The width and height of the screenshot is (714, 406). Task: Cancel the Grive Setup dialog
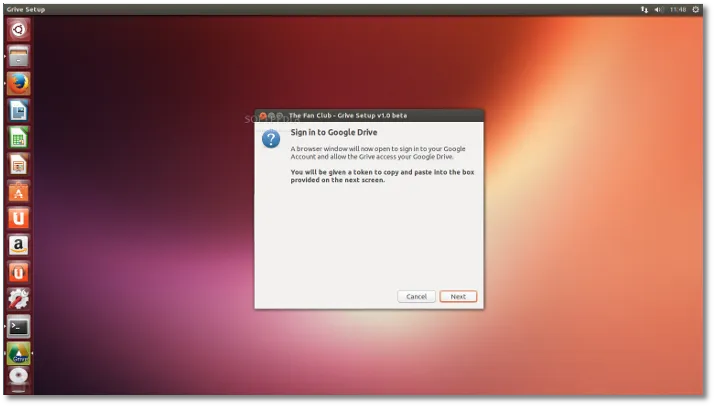pyautogui.click(x=416, y=296)
